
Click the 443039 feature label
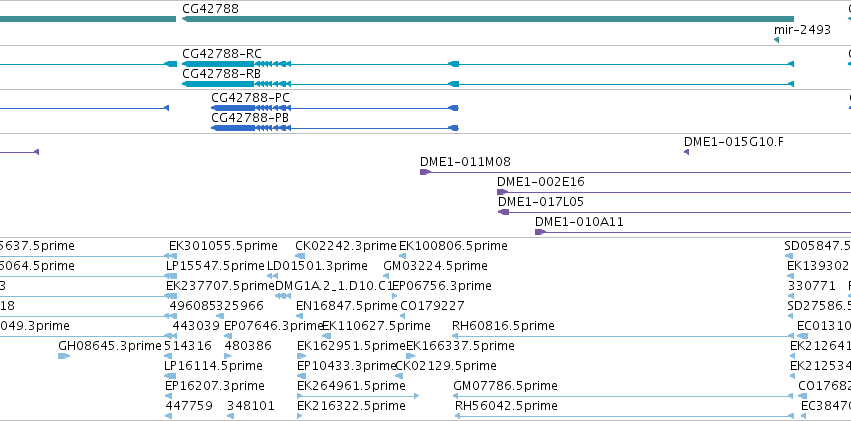pyautogui.click(x=196, y=326)
